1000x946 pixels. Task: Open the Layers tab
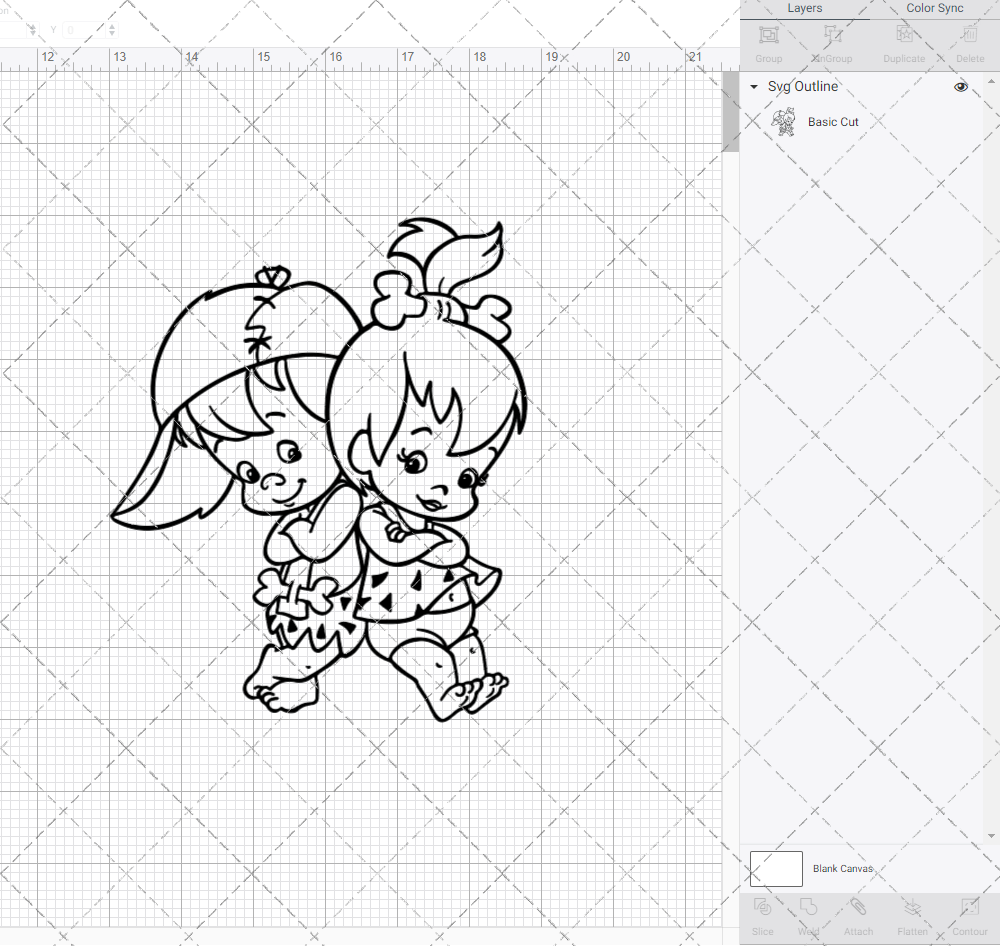(x=804, y=8)
